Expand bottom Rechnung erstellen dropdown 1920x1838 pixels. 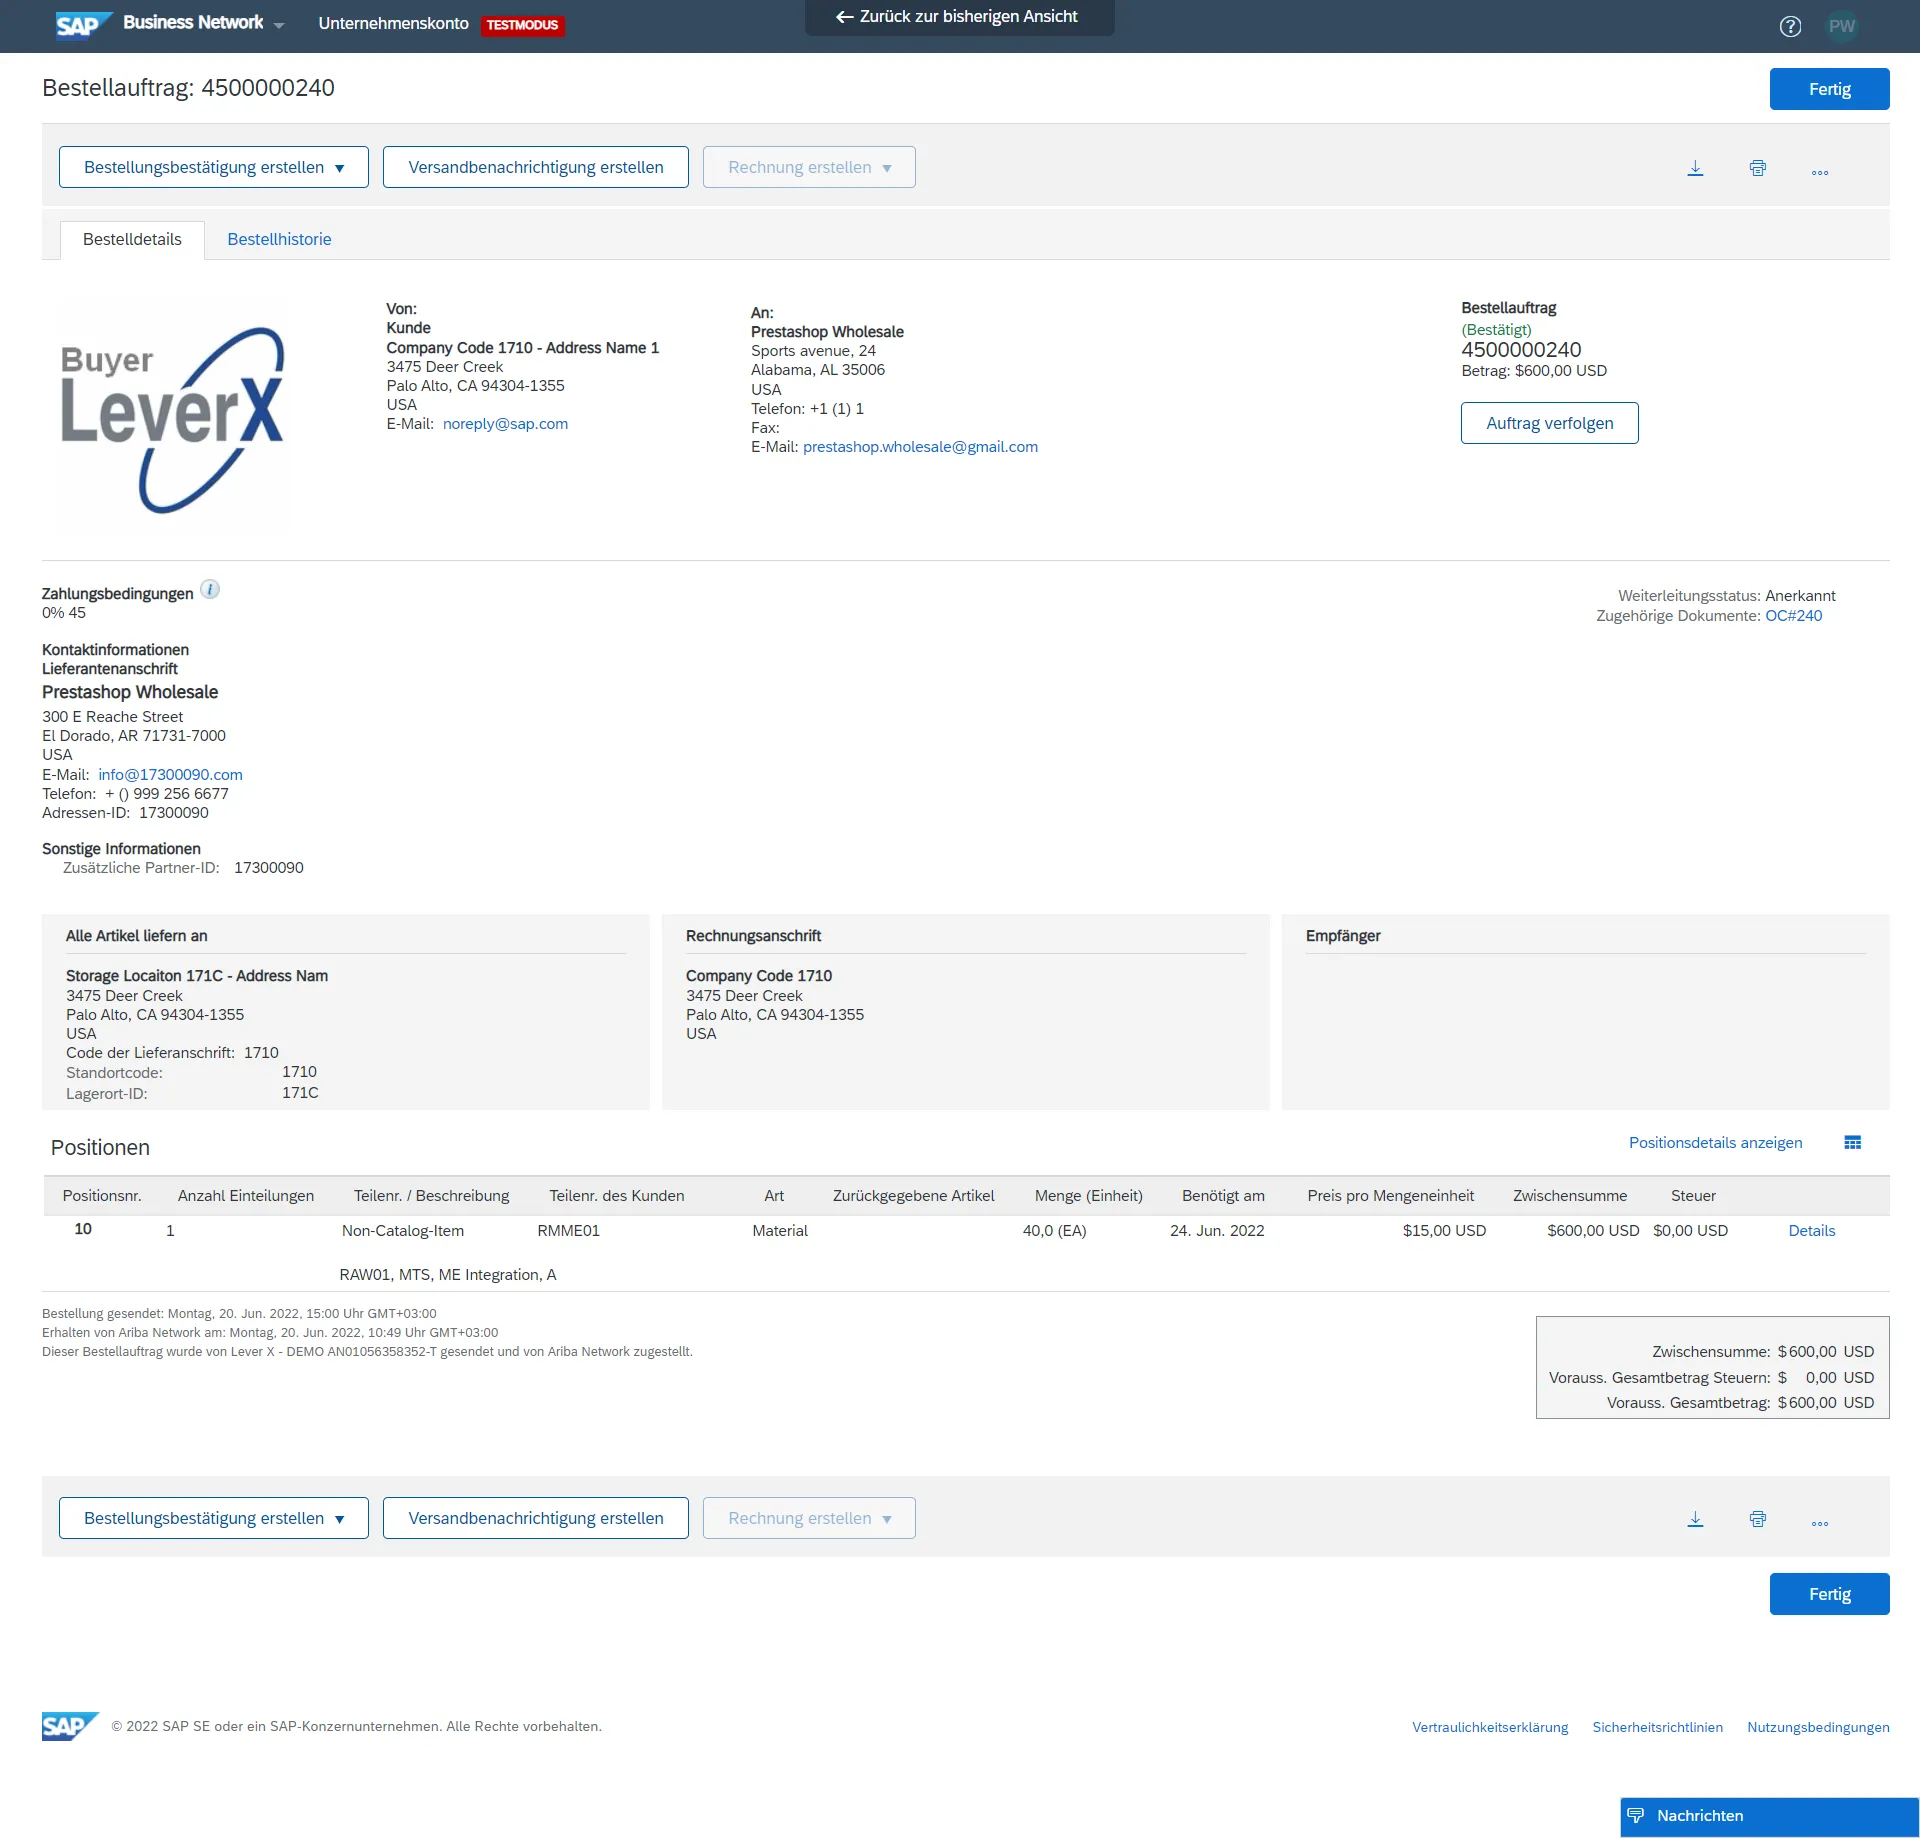tap(887, 1519)
